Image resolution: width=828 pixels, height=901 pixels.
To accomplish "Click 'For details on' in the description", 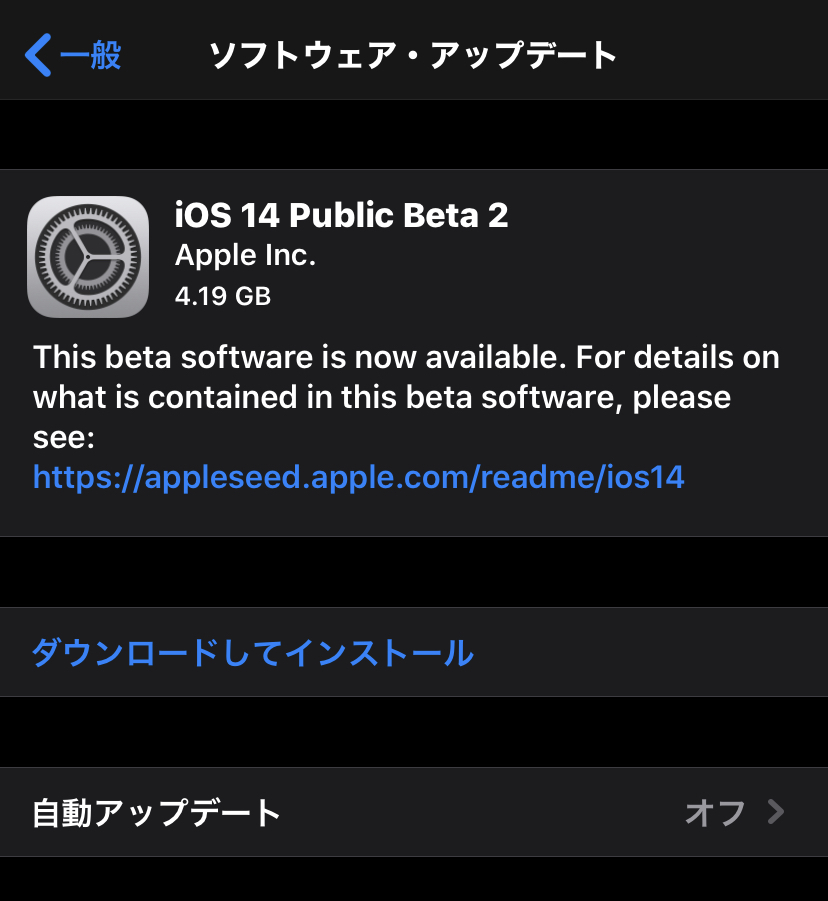I will [677, 357].
